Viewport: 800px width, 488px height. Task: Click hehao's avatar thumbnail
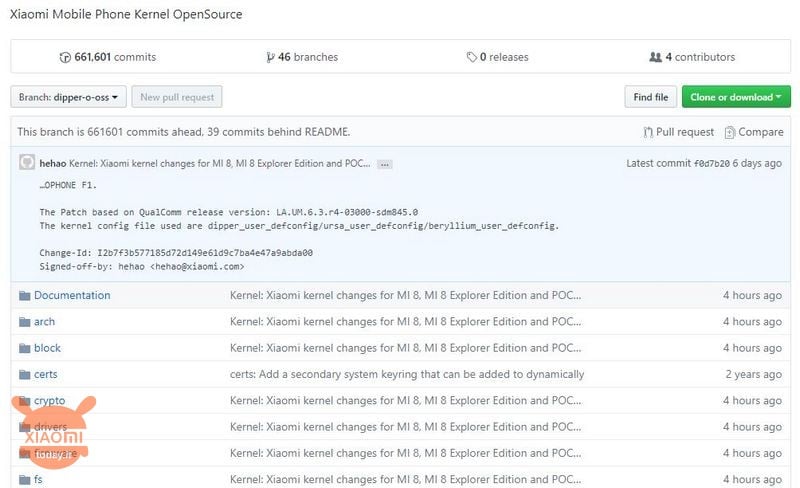point(27,162)
